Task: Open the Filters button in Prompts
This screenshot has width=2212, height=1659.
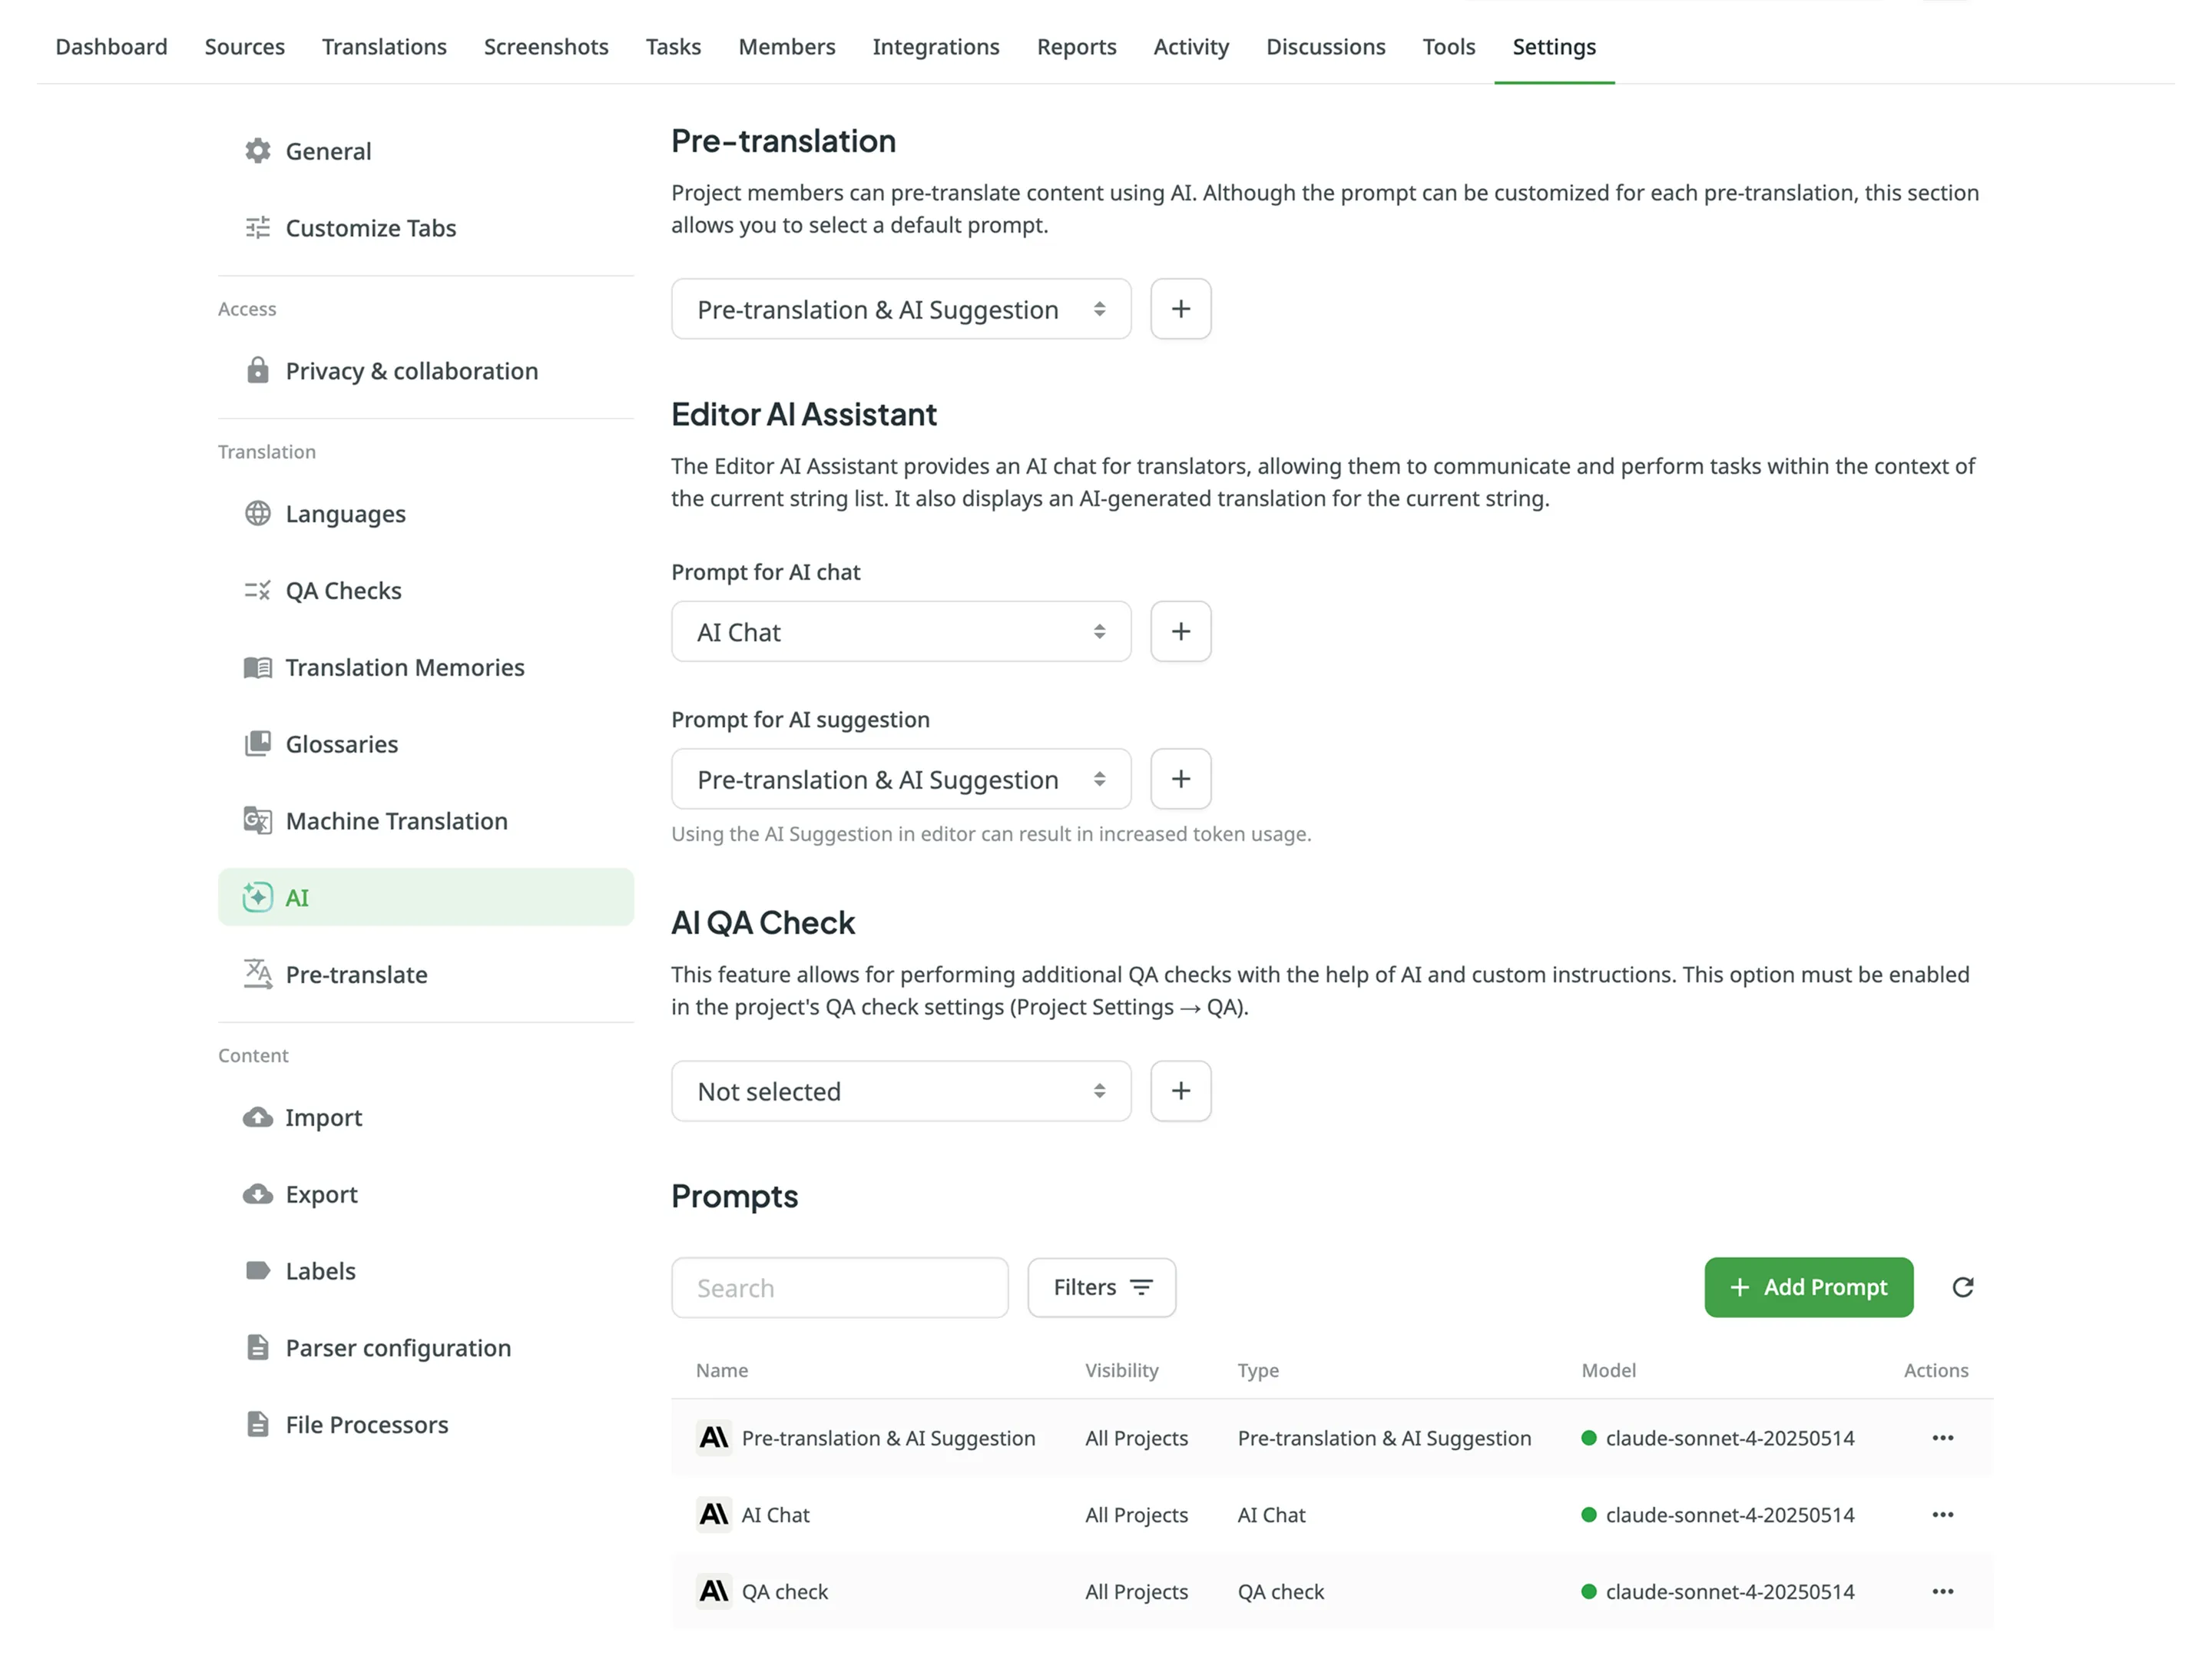Action: [x=1101, y=1287]
